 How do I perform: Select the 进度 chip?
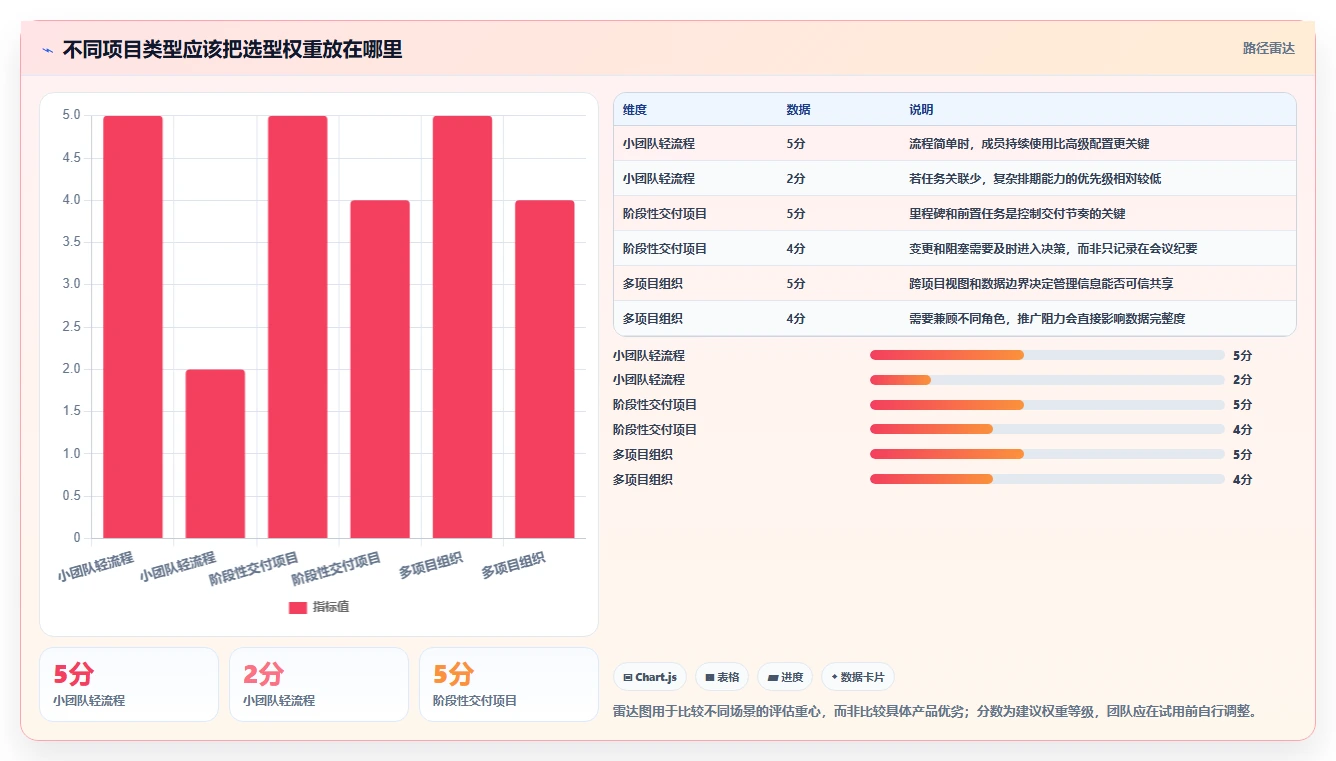coord(785,677)
